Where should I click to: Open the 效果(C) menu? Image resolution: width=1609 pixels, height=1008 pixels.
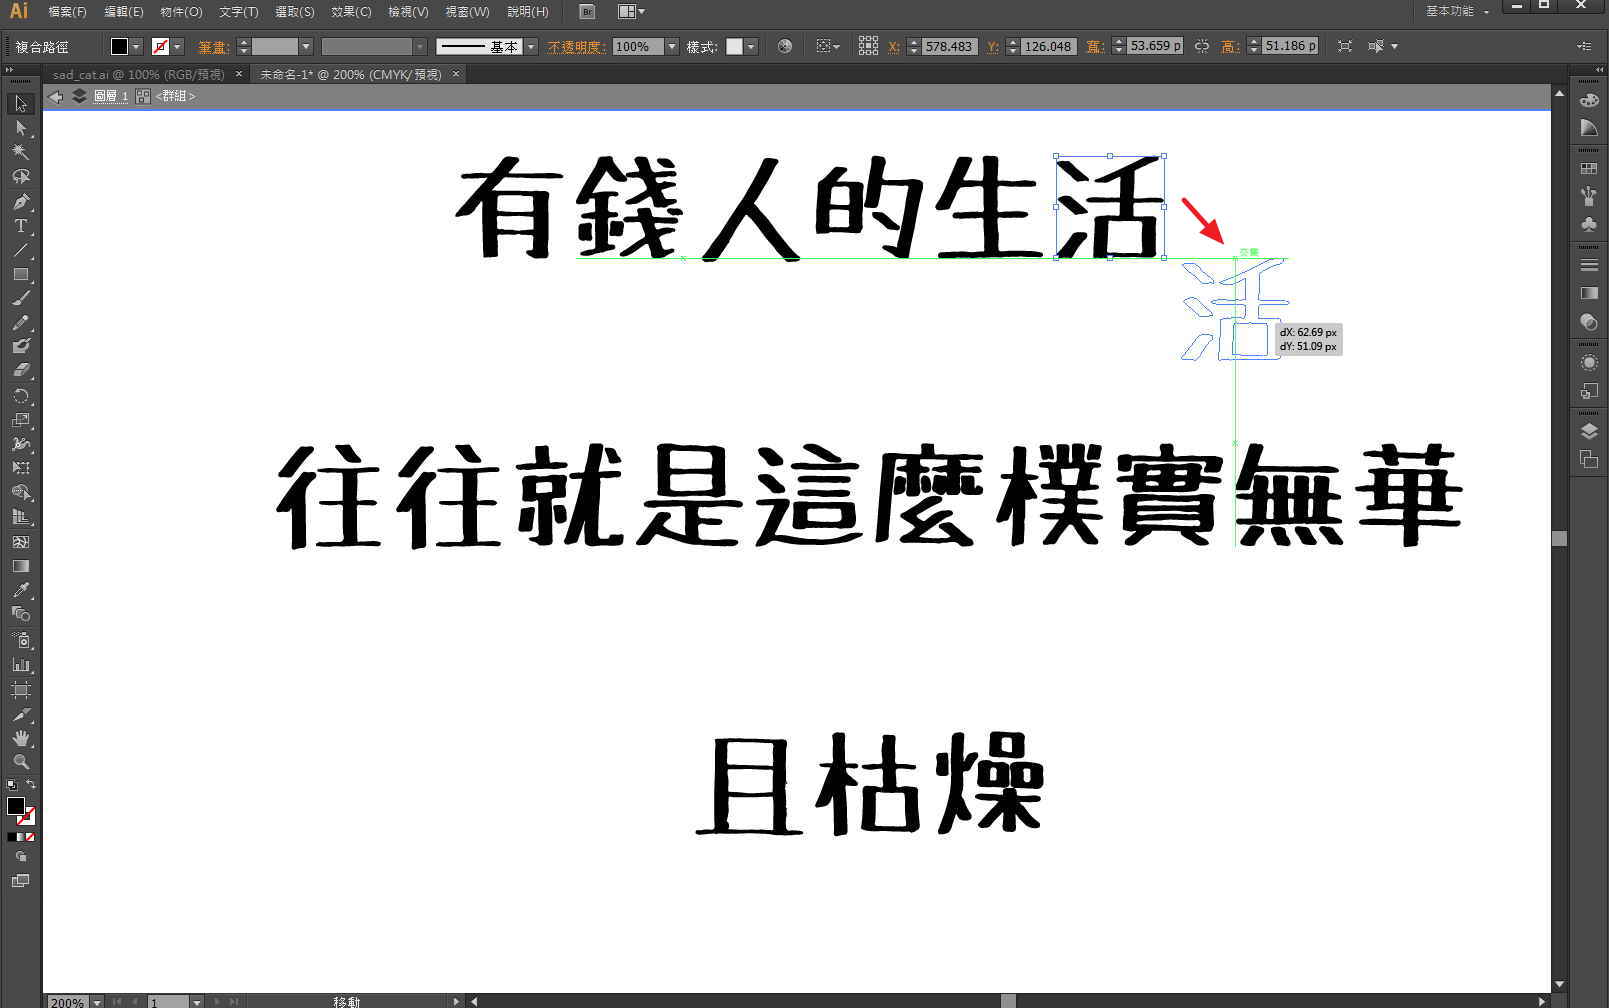[351, 12]
